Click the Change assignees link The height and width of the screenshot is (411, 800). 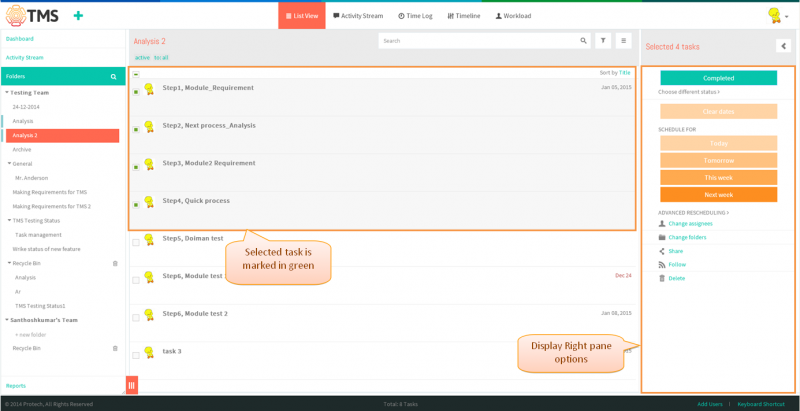click(x=690, y=224)
